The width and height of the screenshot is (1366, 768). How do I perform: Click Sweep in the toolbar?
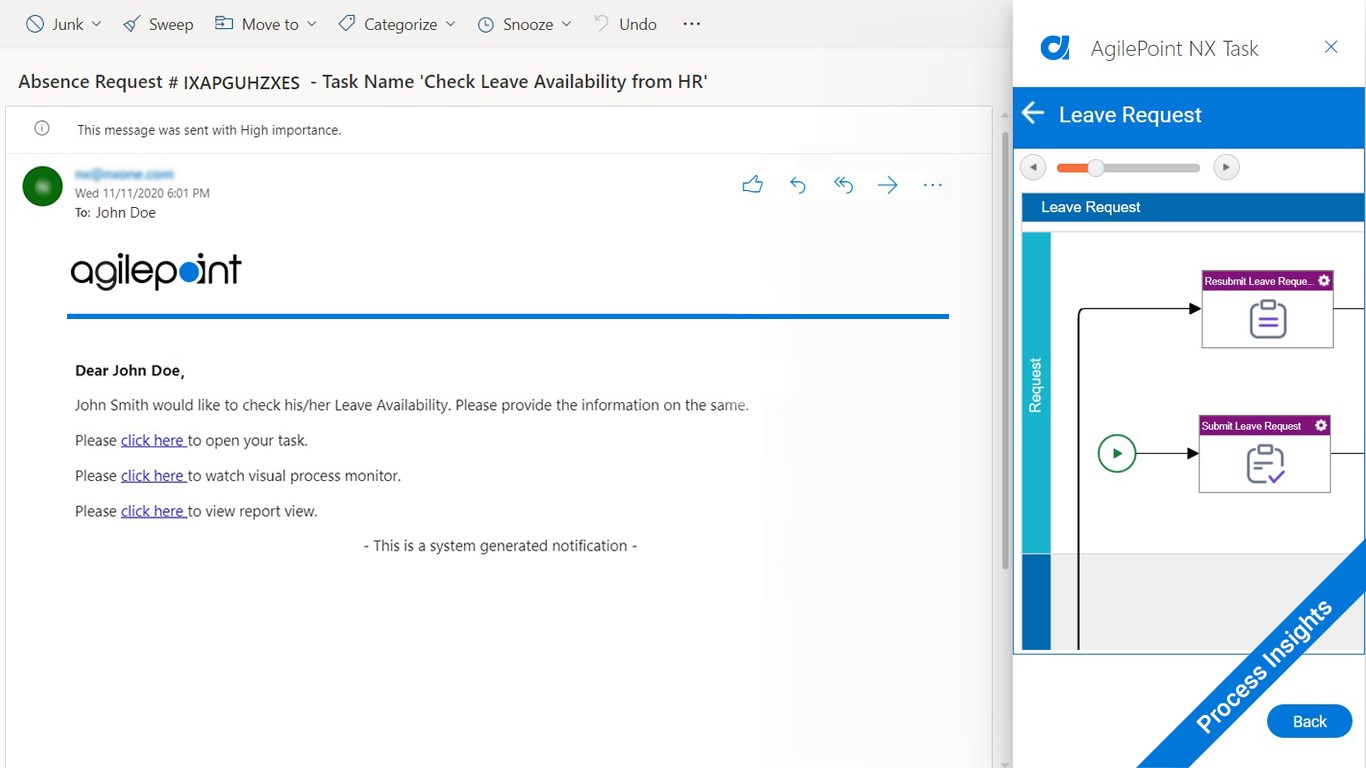tap(158, 24)
